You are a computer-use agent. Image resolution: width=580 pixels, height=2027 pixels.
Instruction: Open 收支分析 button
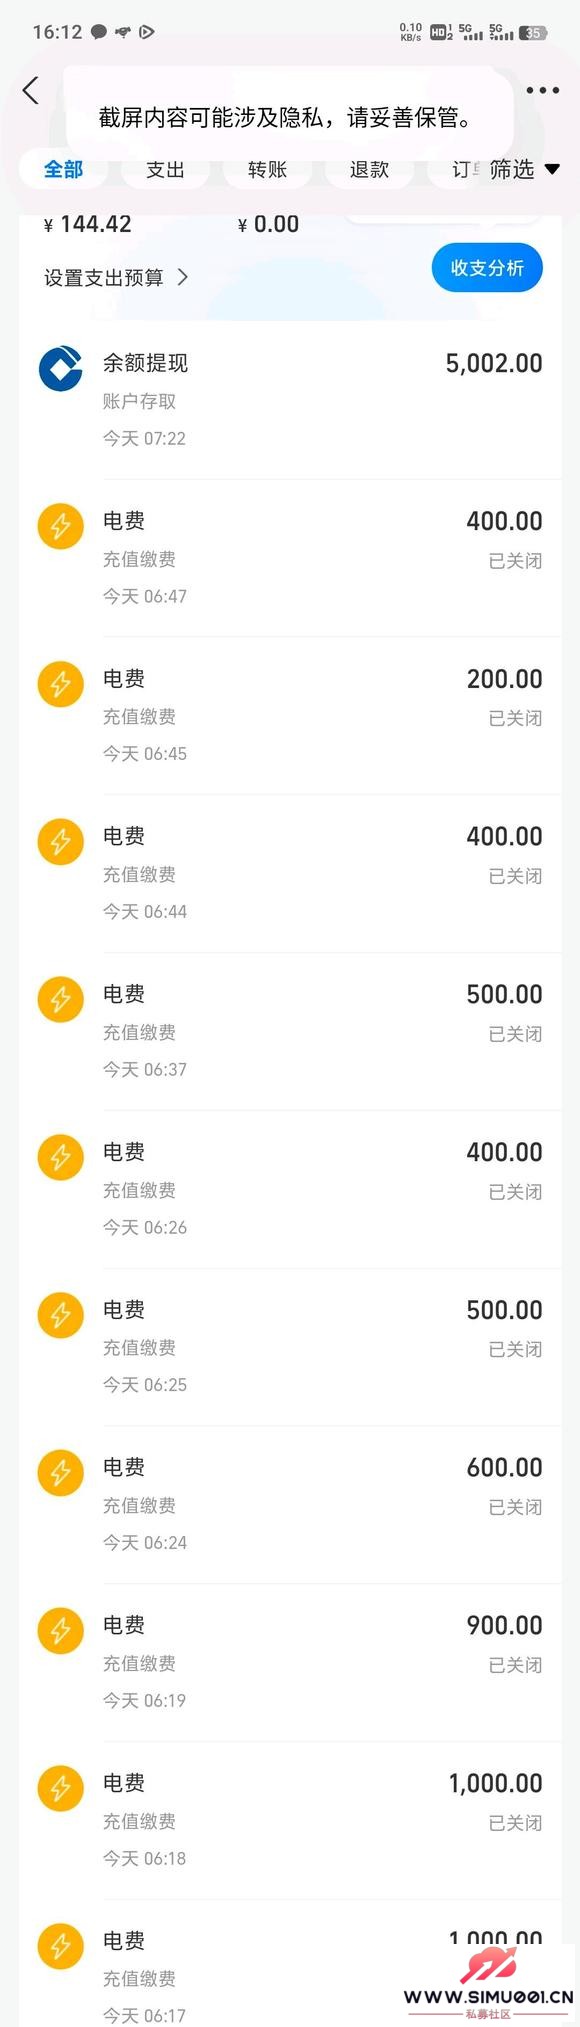click(x=487, y=267)
